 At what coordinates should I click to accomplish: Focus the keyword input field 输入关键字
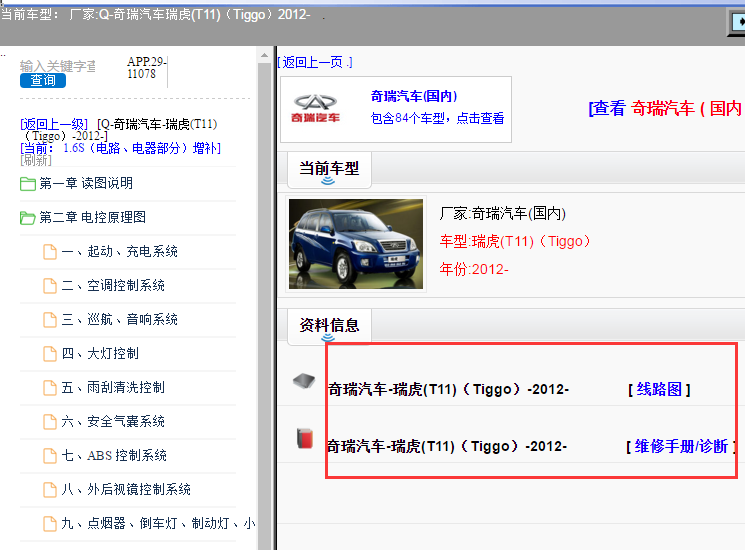coord(57,66)
